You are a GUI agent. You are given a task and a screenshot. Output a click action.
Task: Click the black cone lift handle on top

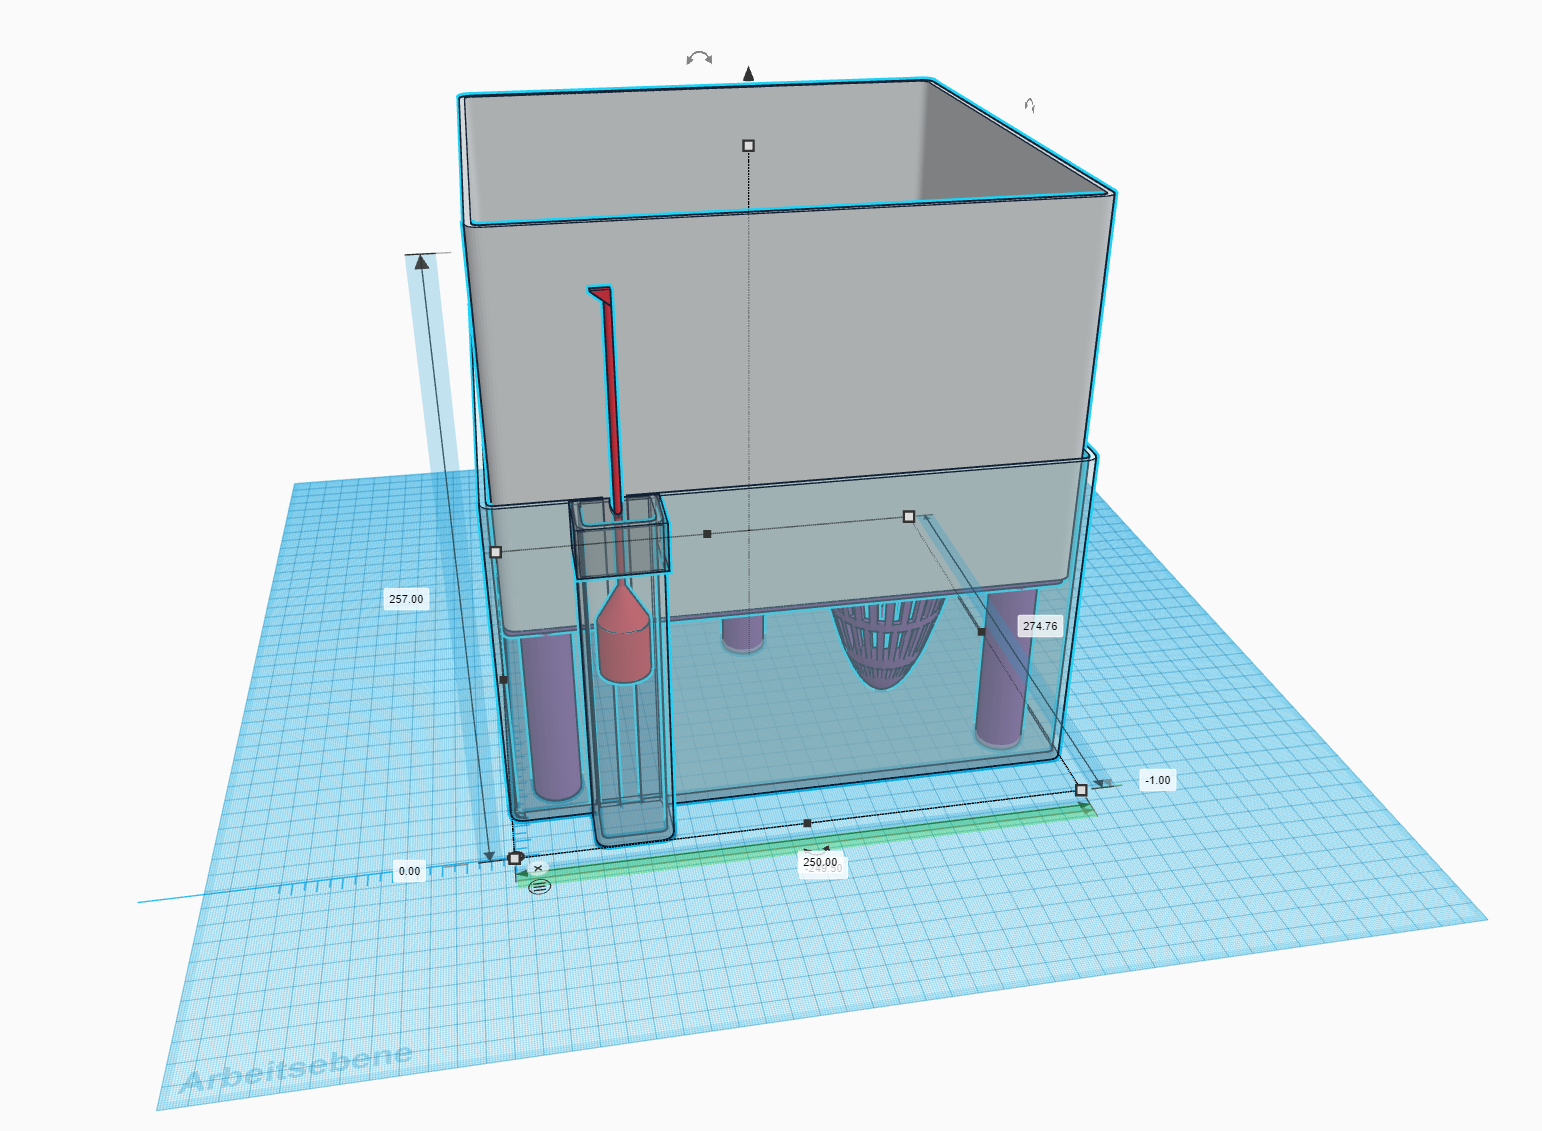(x=748, y=73)
